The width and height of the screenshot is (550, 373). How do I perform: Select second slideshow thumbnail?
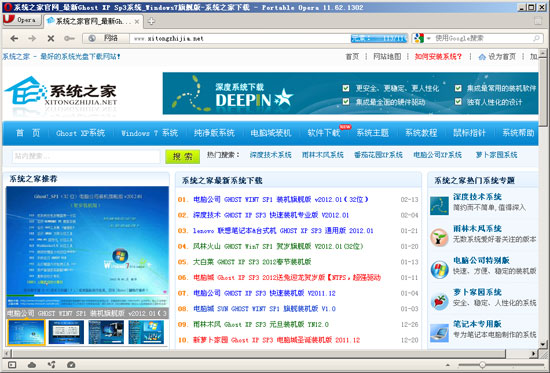(66, 332)
